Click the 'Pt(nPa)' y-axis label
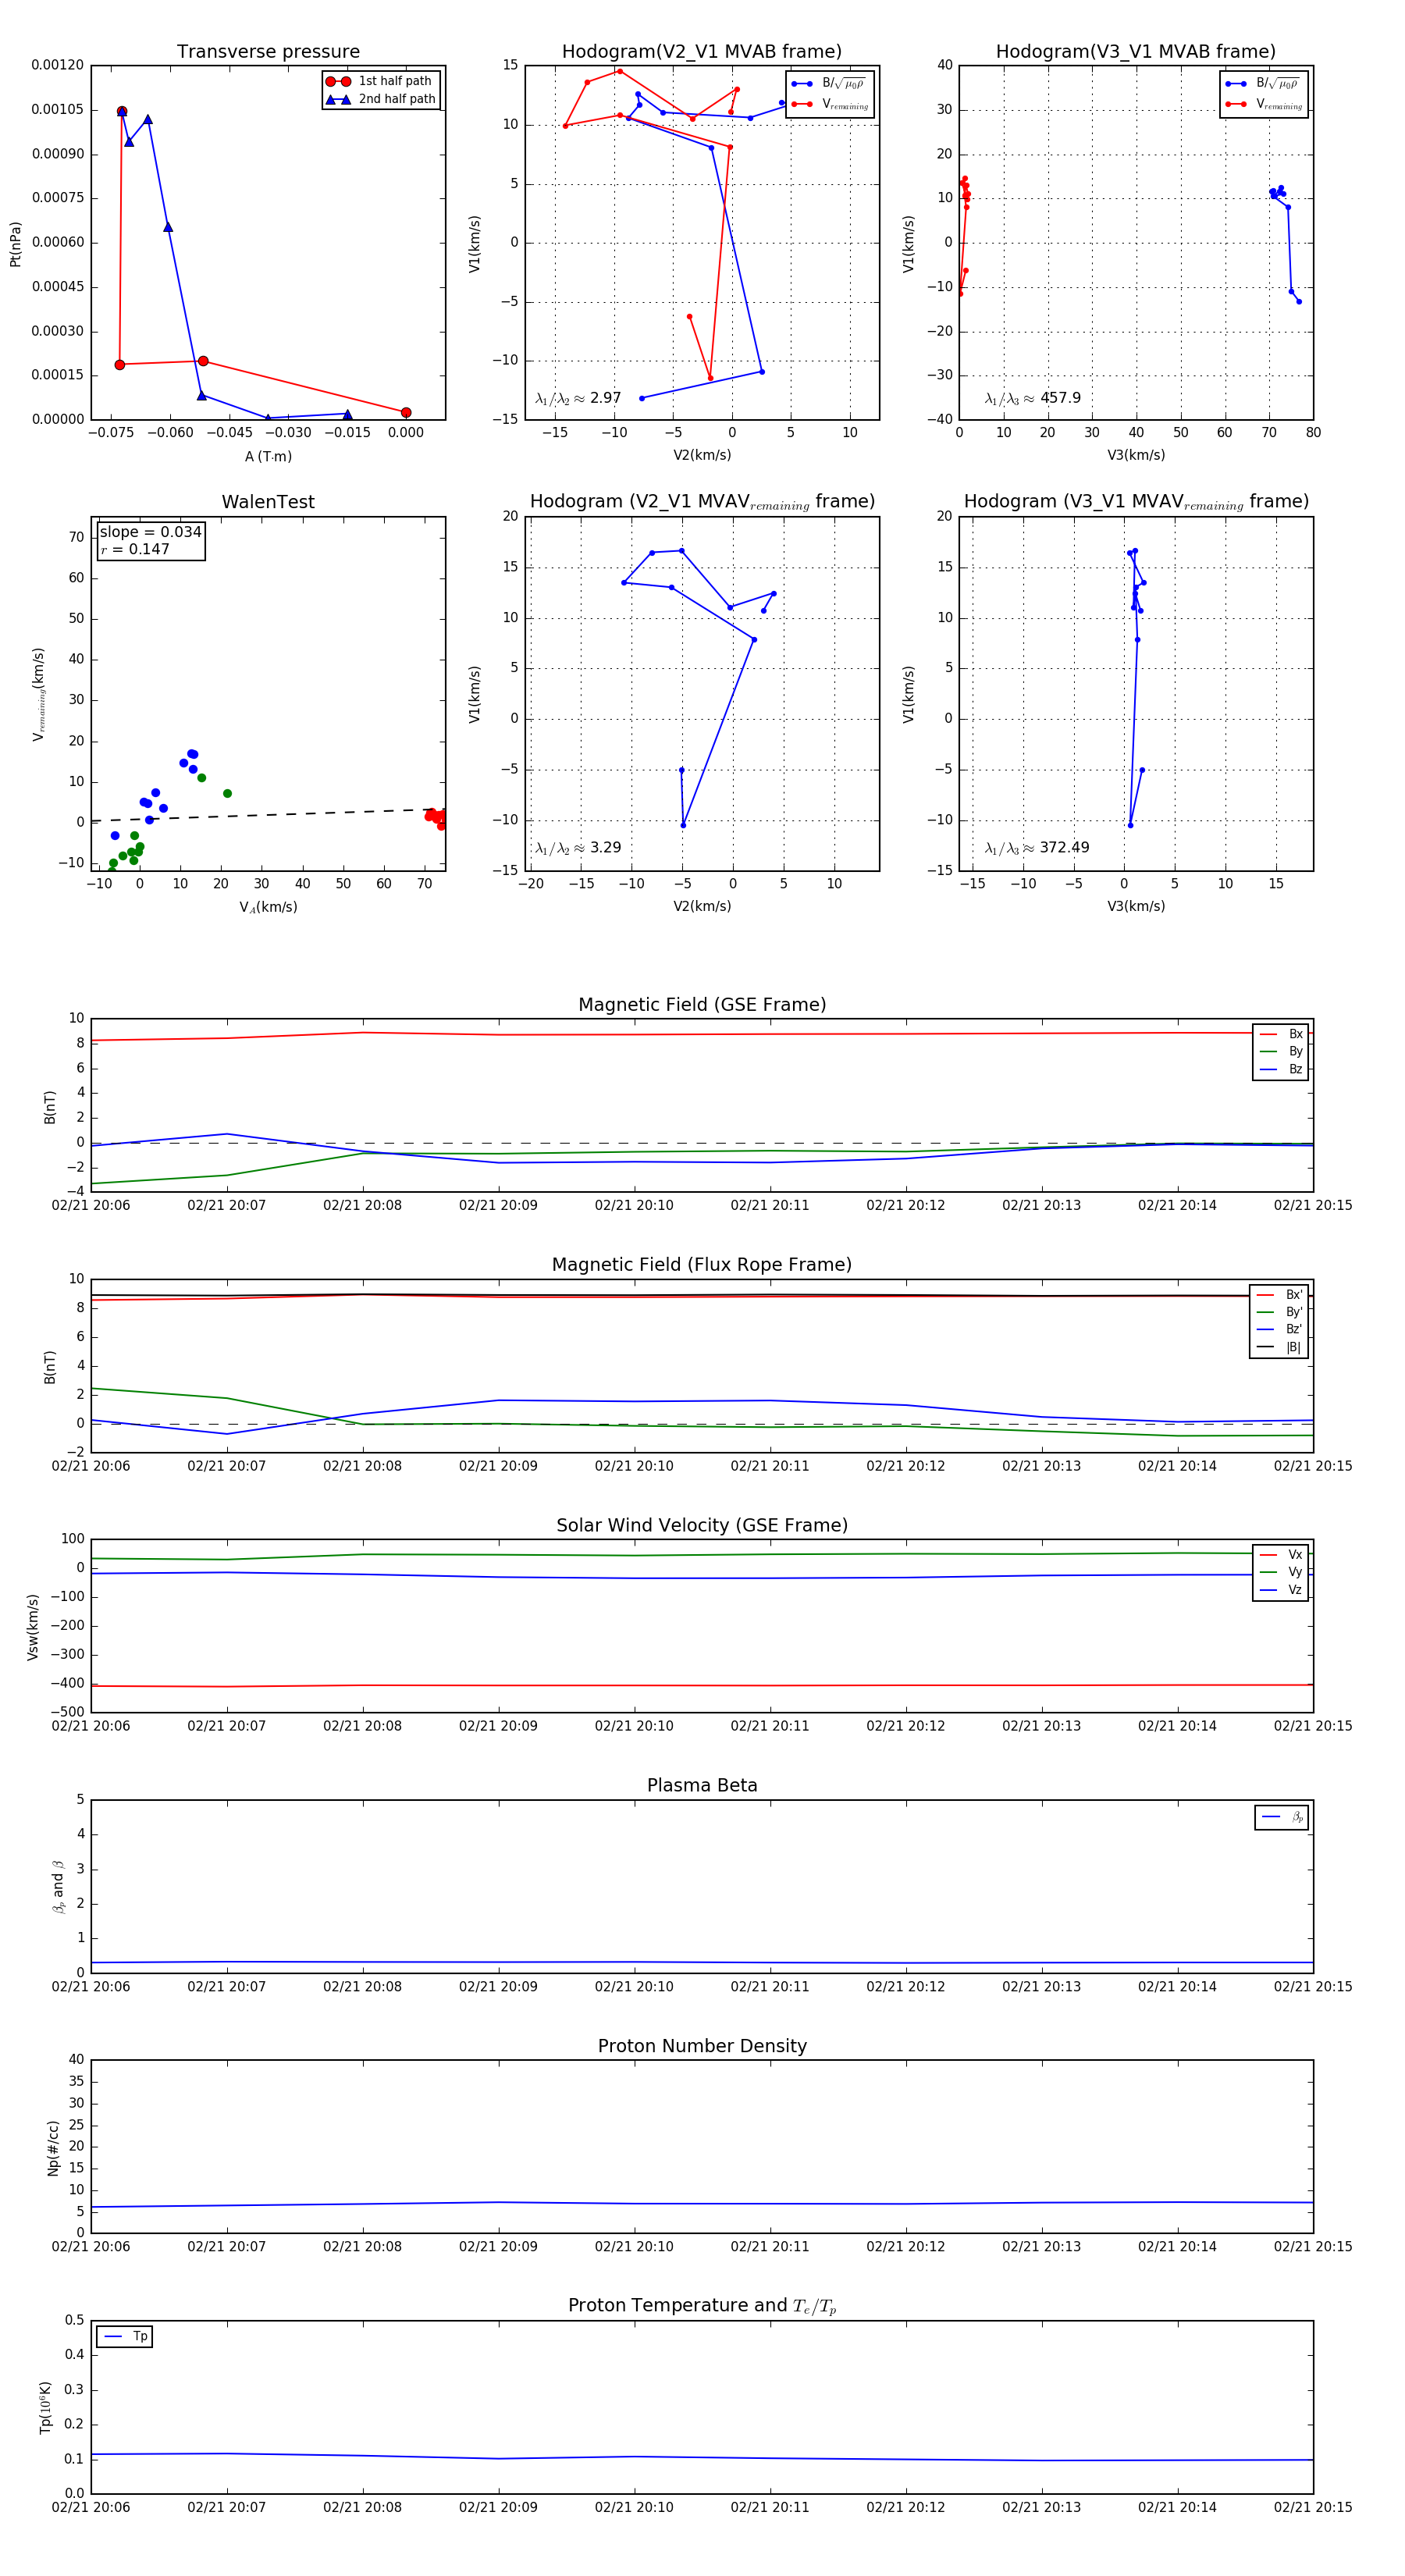Image resolution: width=1405 pixels, height=2576 pixels. tap(15, 243)
